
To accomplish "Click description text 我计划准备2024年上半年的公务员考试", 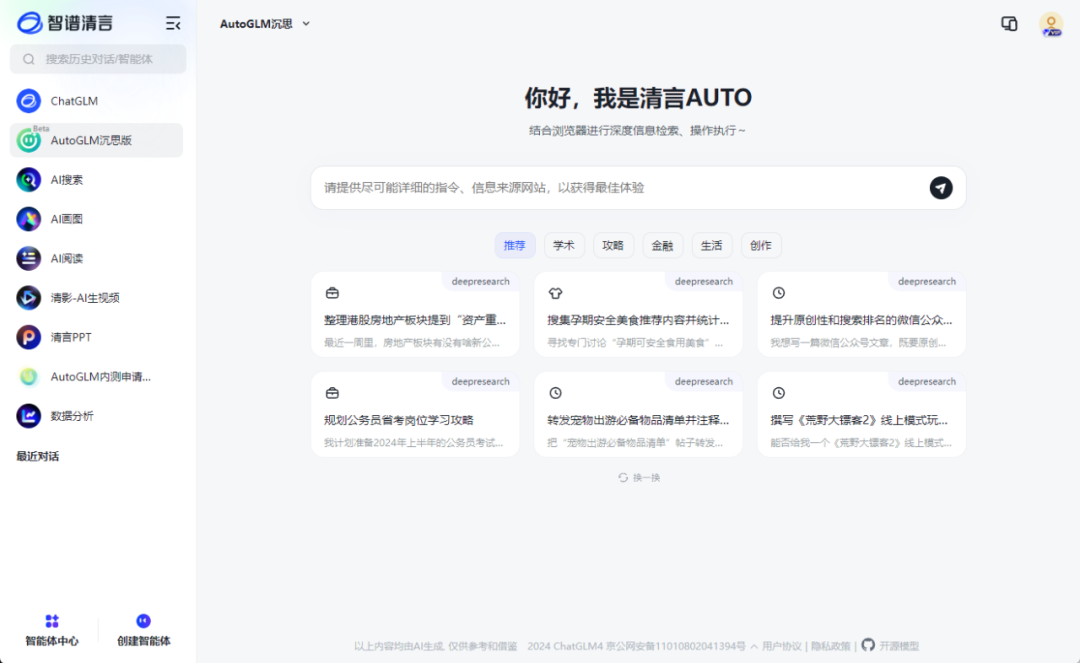I will pos(413,443).
